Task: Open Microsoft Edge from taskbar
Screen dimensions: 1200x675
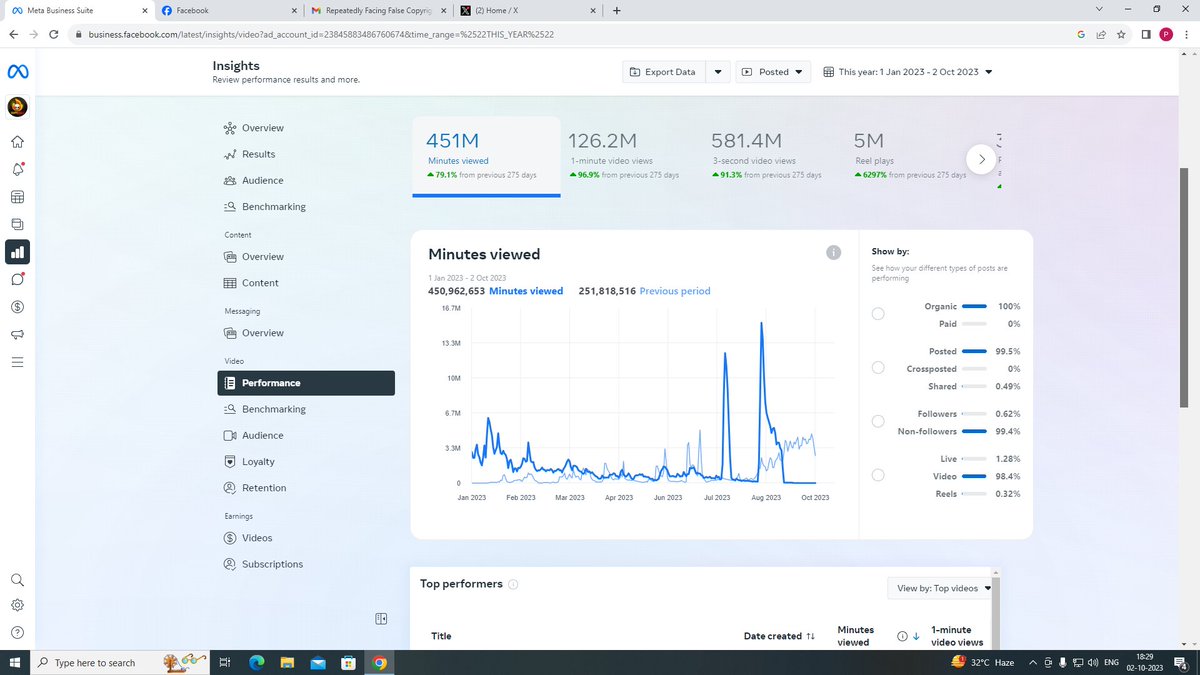Action: [x=255, y=662]
